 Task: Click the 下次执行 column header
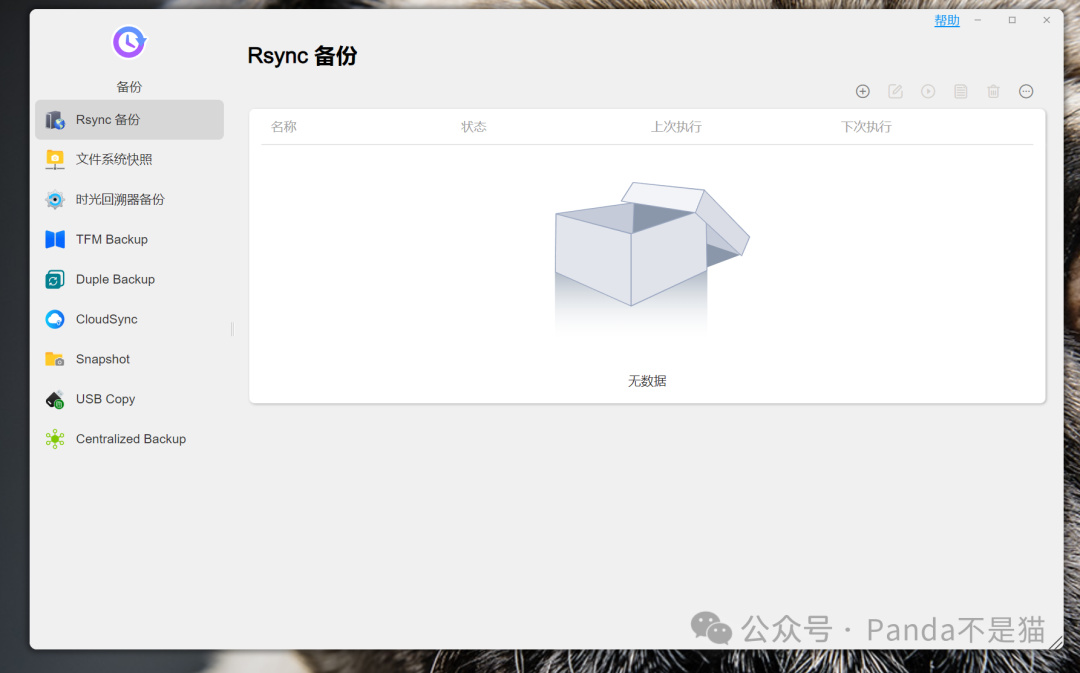point(866,127)
